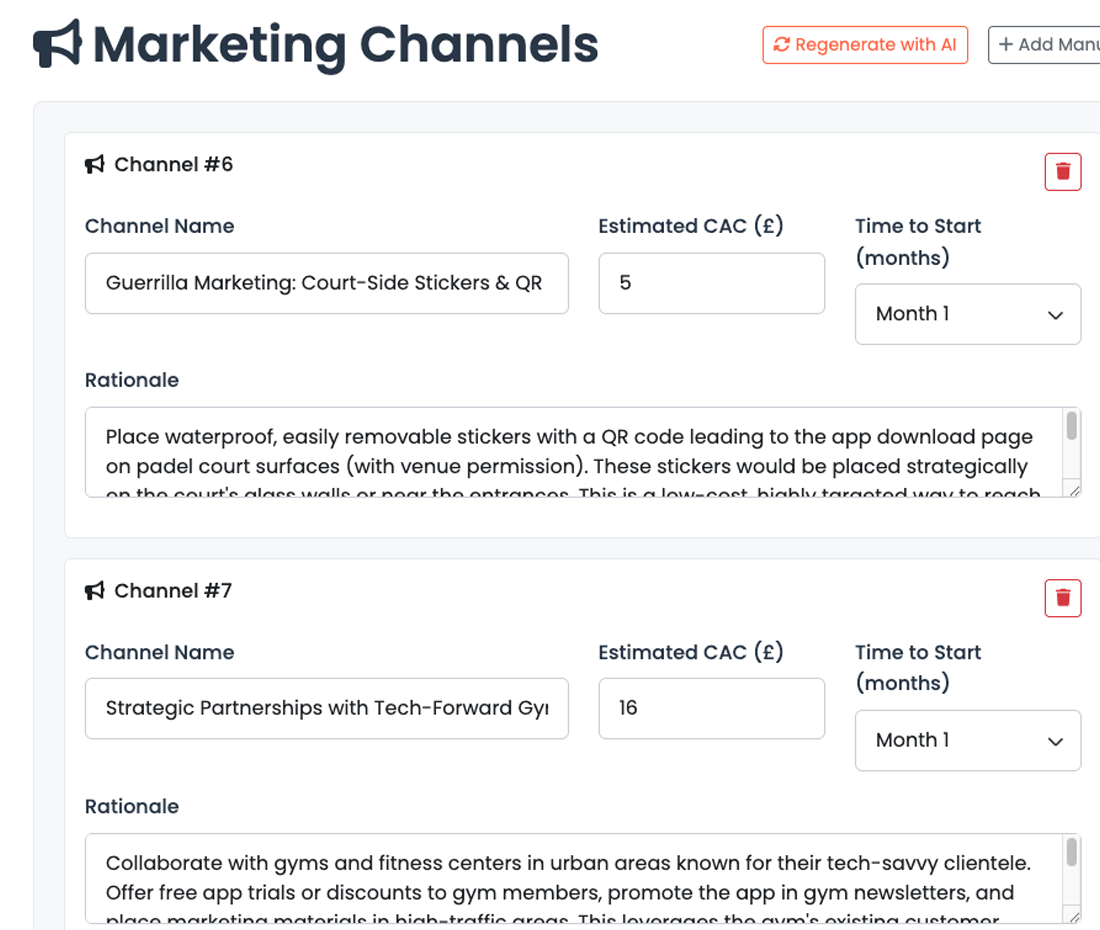Click the Regenerate with AI button
The image size is (1100, 930).
pyautogui.click(x=865, y=44)
